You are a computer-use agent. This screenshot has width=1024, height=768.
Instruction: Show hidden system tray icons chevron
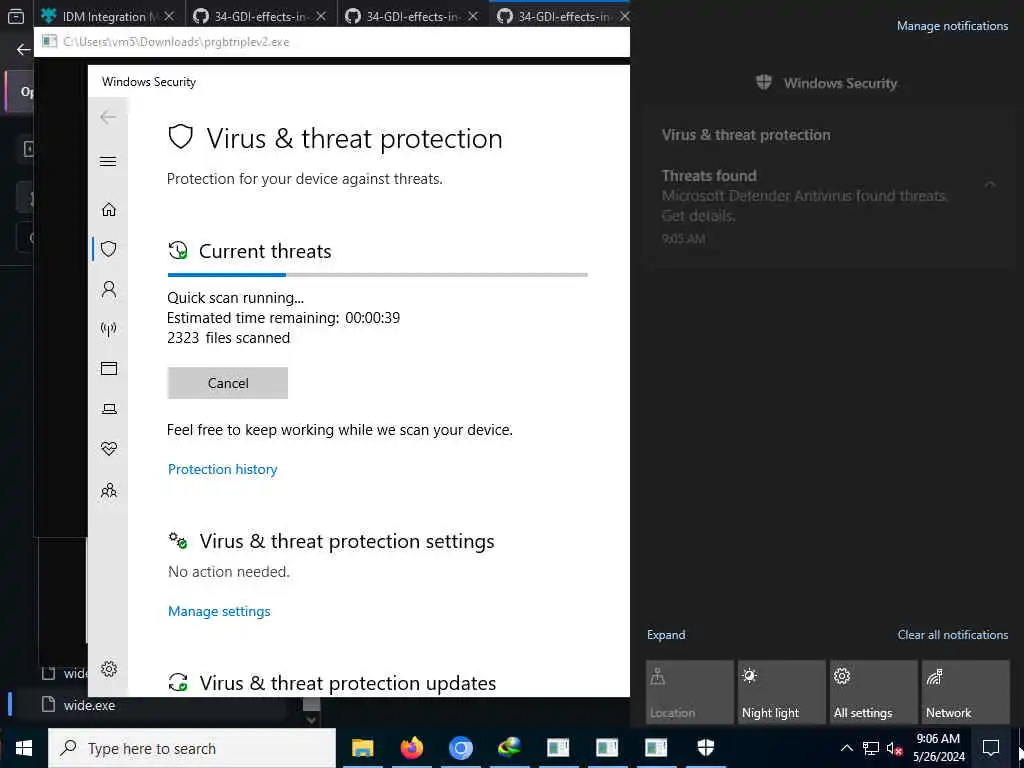846,748
